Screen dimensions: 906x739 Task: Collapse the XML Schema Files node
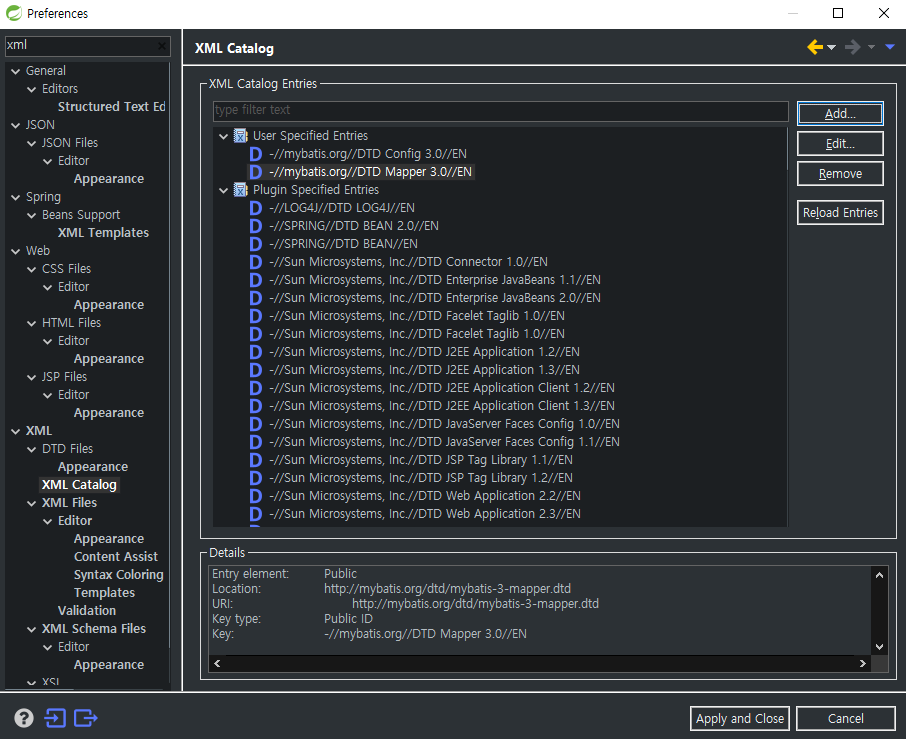(x=32, y=629)
